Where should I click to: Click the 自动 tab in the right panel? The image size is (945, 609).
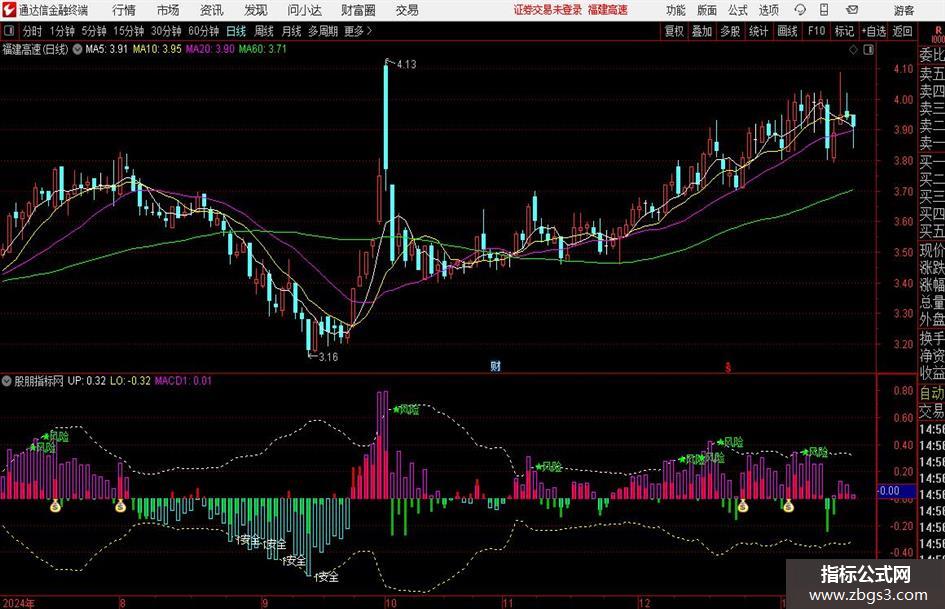coord(932,393)
